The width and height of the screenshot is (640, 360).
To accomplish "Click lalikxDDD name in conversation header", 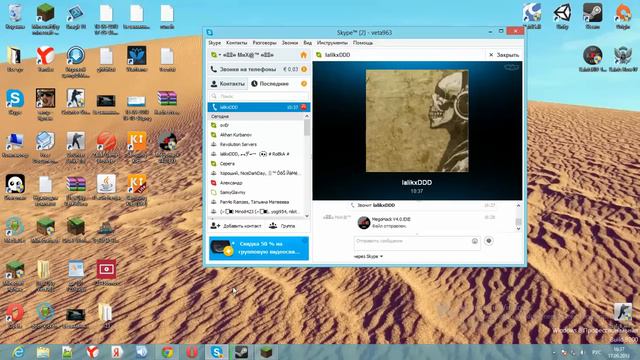I will click(x=338, y=55).
